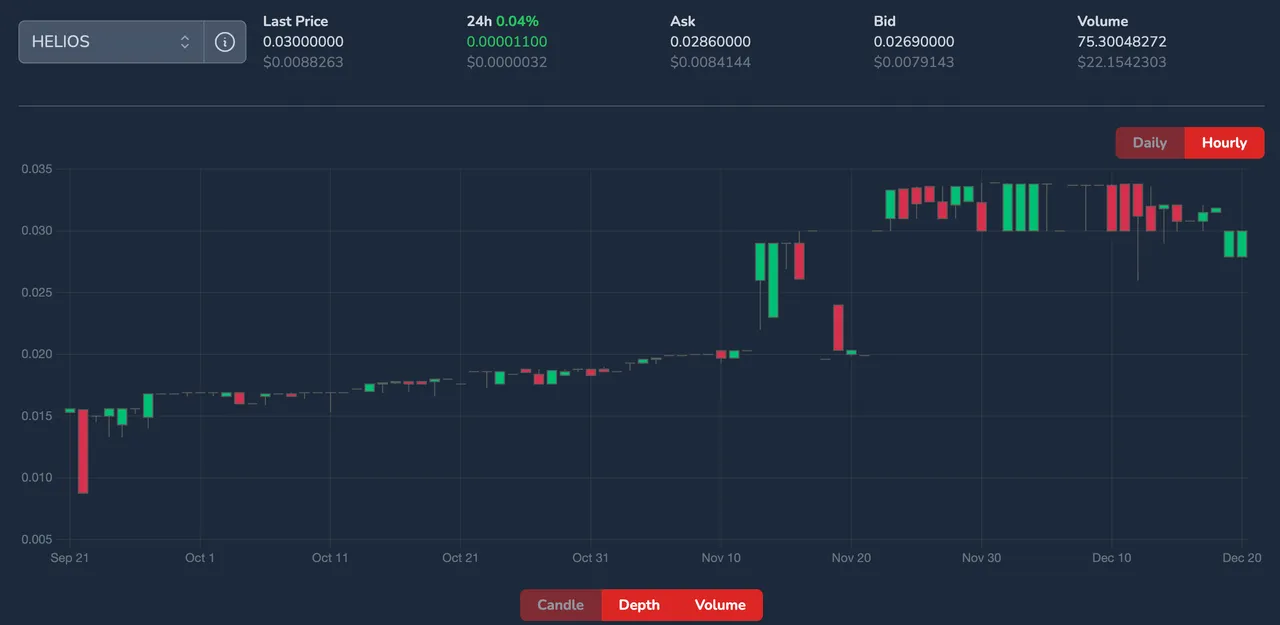The width and height of the screenshot is (1280, 625).
Task: Click the 0.030 price axis label
Action: tap(36, 231)
